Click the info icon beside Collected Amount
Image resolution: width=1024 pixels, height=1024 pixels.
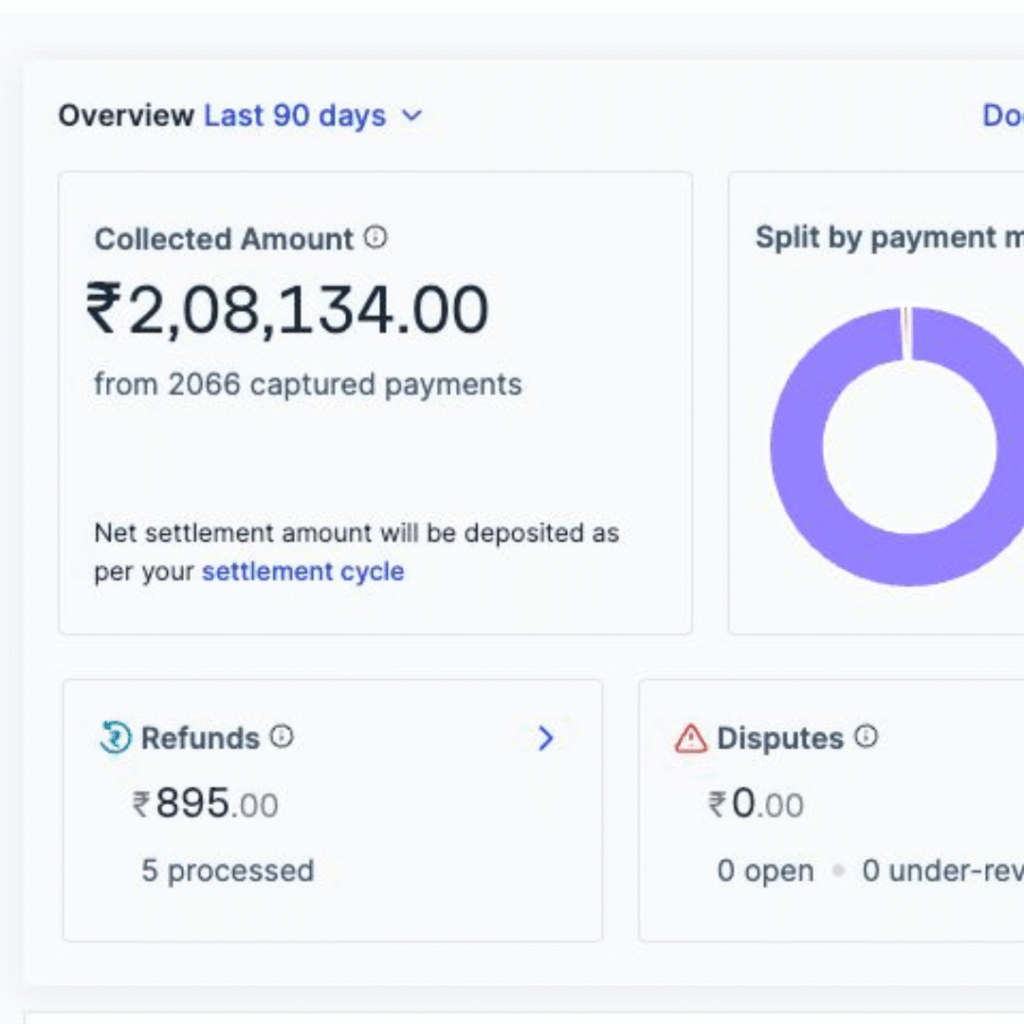[x=375, y=238]
